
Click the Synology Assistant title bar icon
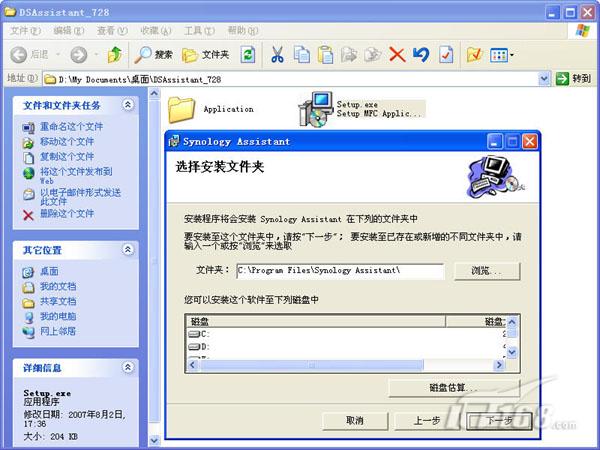[x=174, y=141]
